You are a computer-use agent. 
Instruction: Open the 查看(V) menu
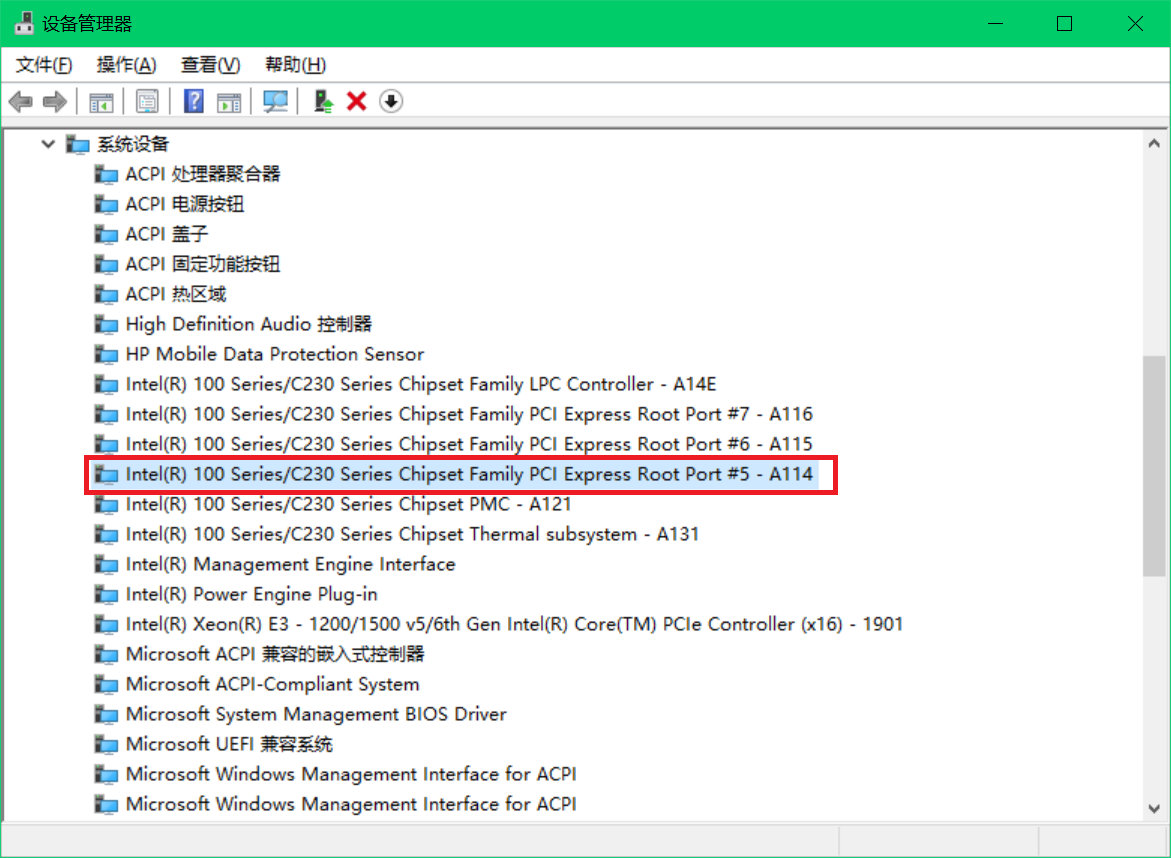coord(210,65)
